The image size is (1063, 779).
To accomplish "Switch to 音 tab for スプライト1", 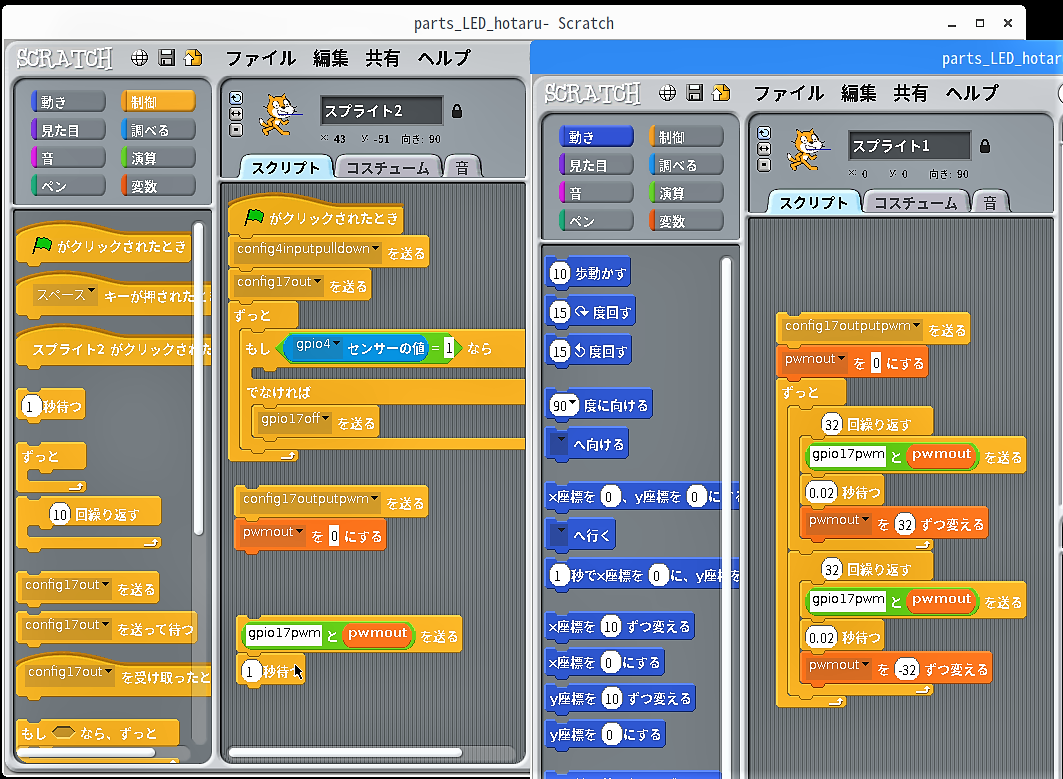I will point(990,203).
